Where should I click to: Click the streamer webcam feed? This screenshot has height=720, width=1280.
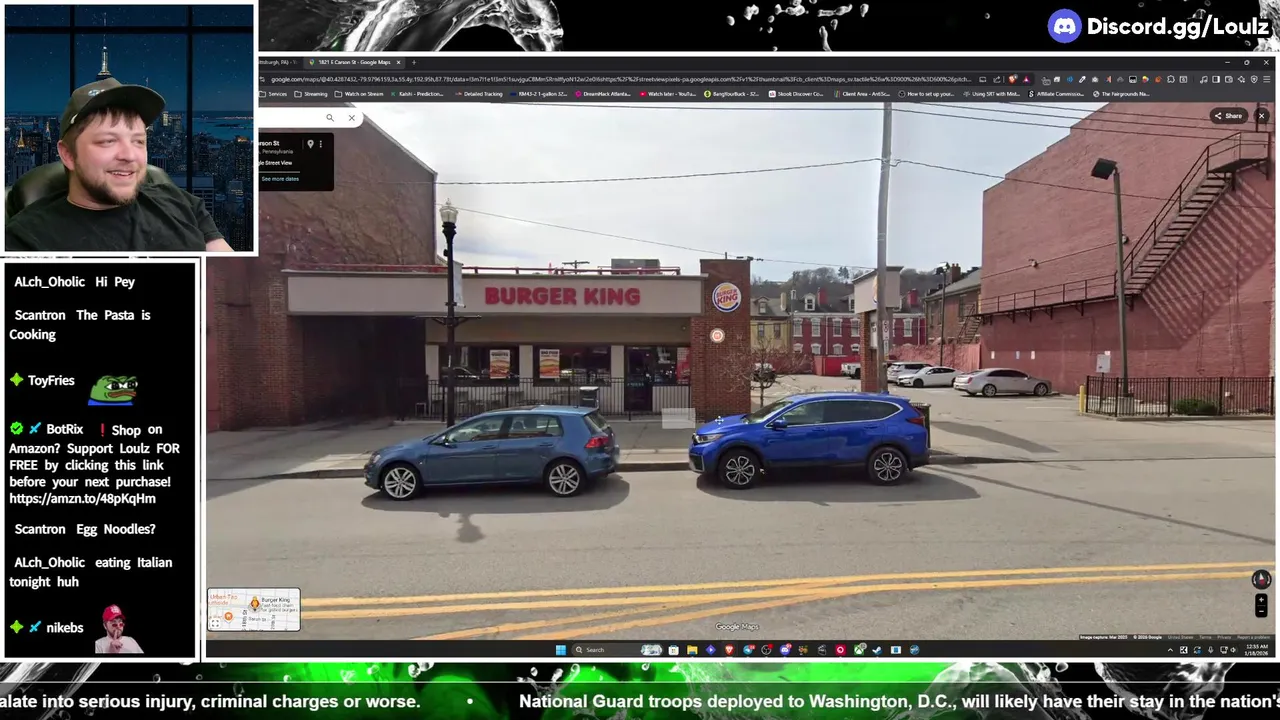(129, 128)
